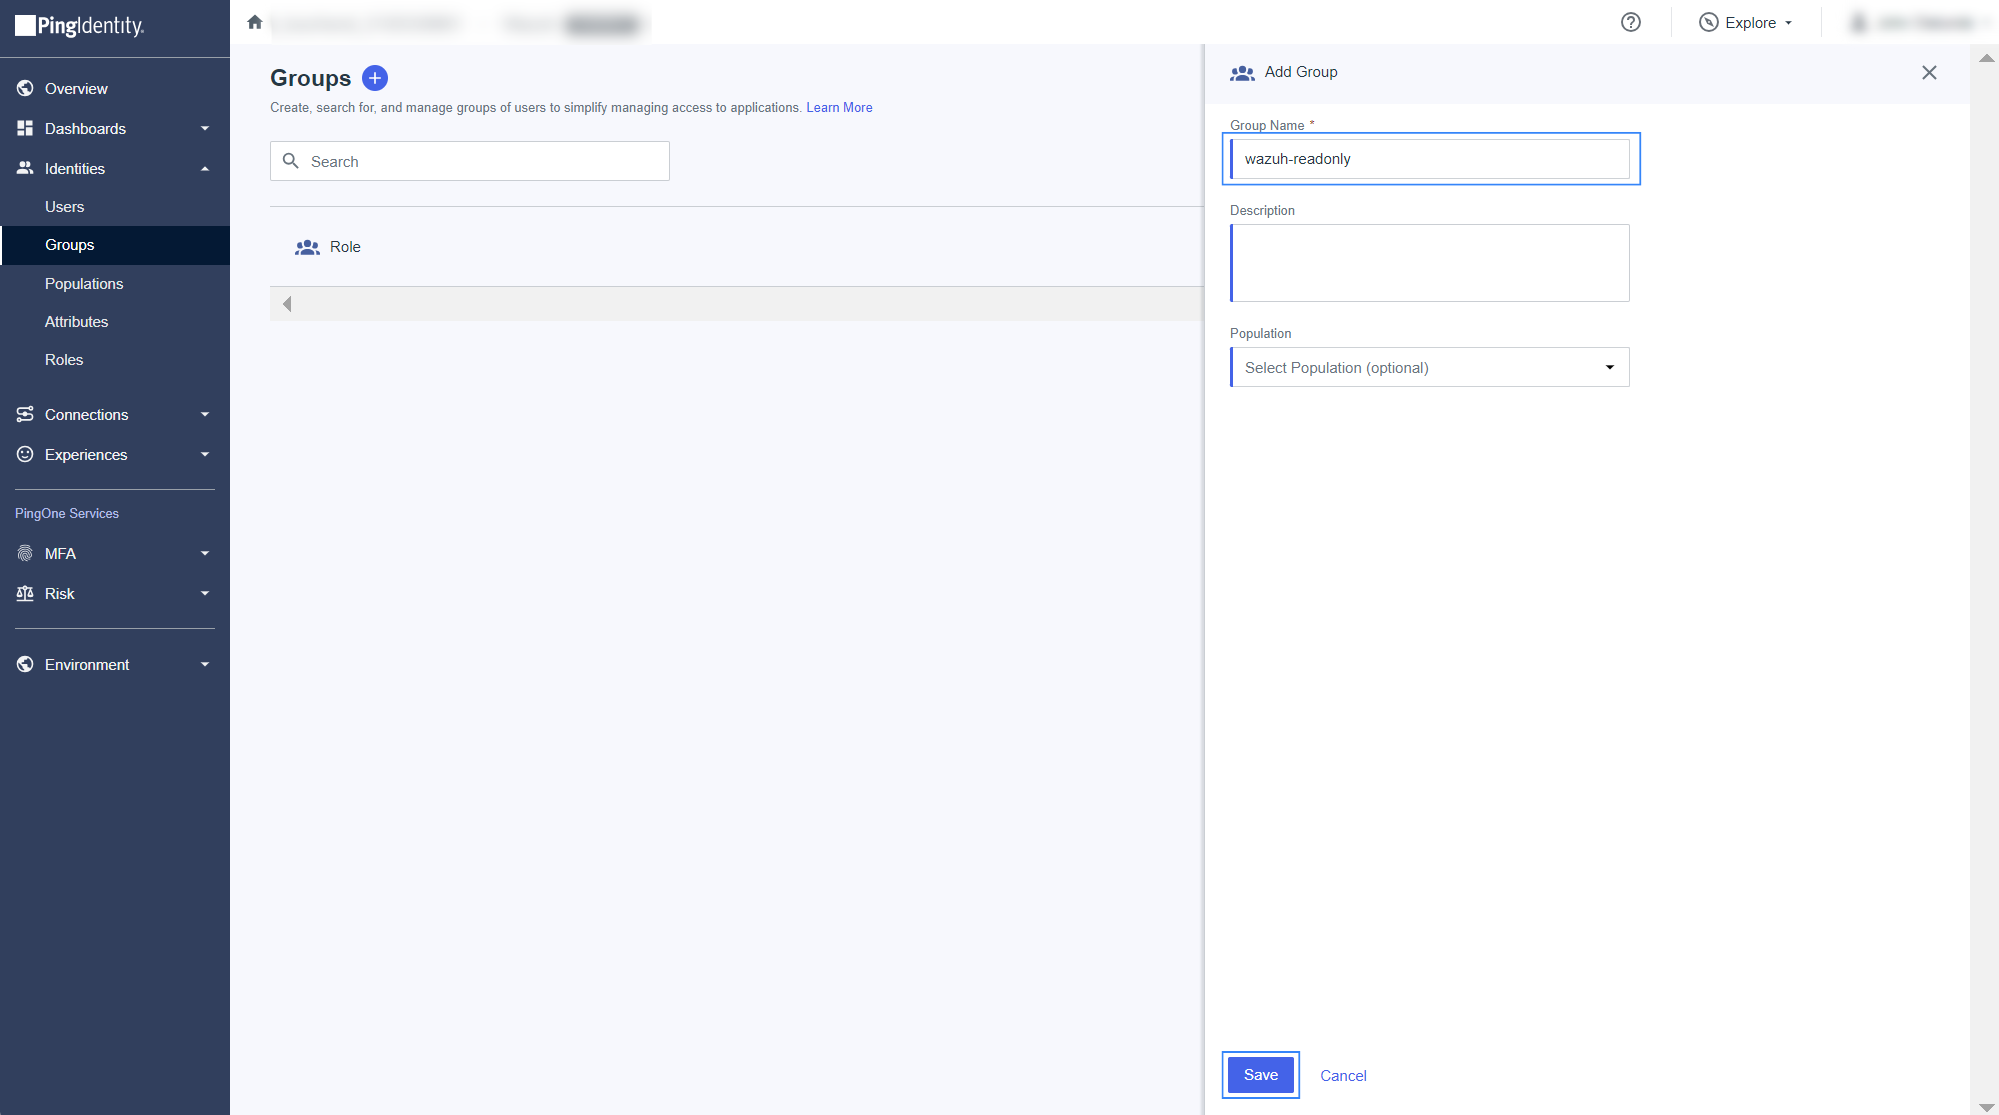Close the Add Group panel
Image resolution: width=1999 pixels, height=1115 pixels.
tap(1929, 72)
